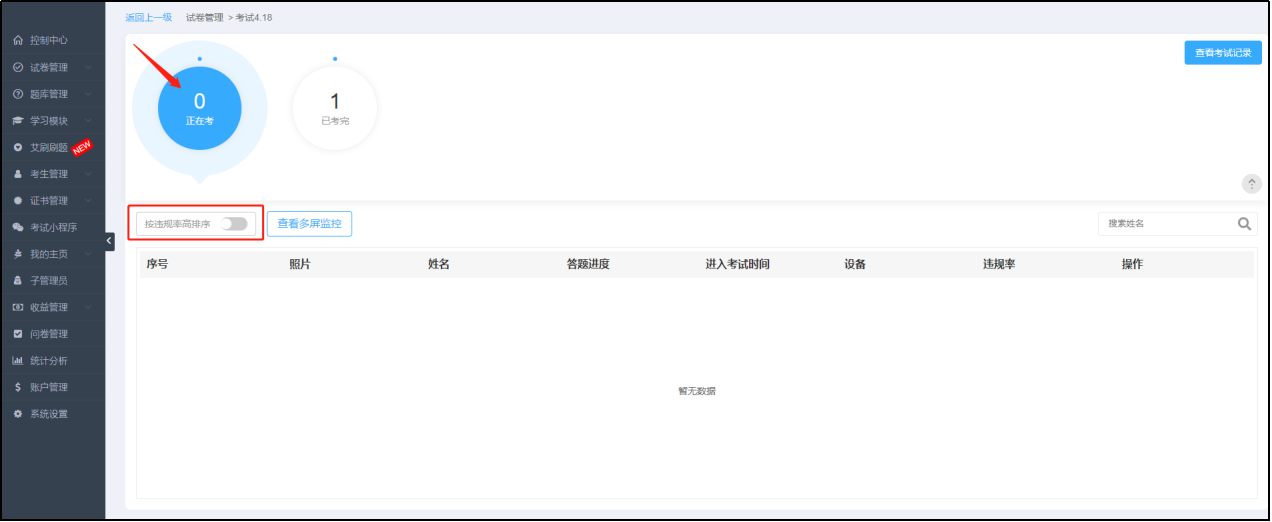
Task: Toggle 按违规率高排序 switch
Action: click(234, 224)
